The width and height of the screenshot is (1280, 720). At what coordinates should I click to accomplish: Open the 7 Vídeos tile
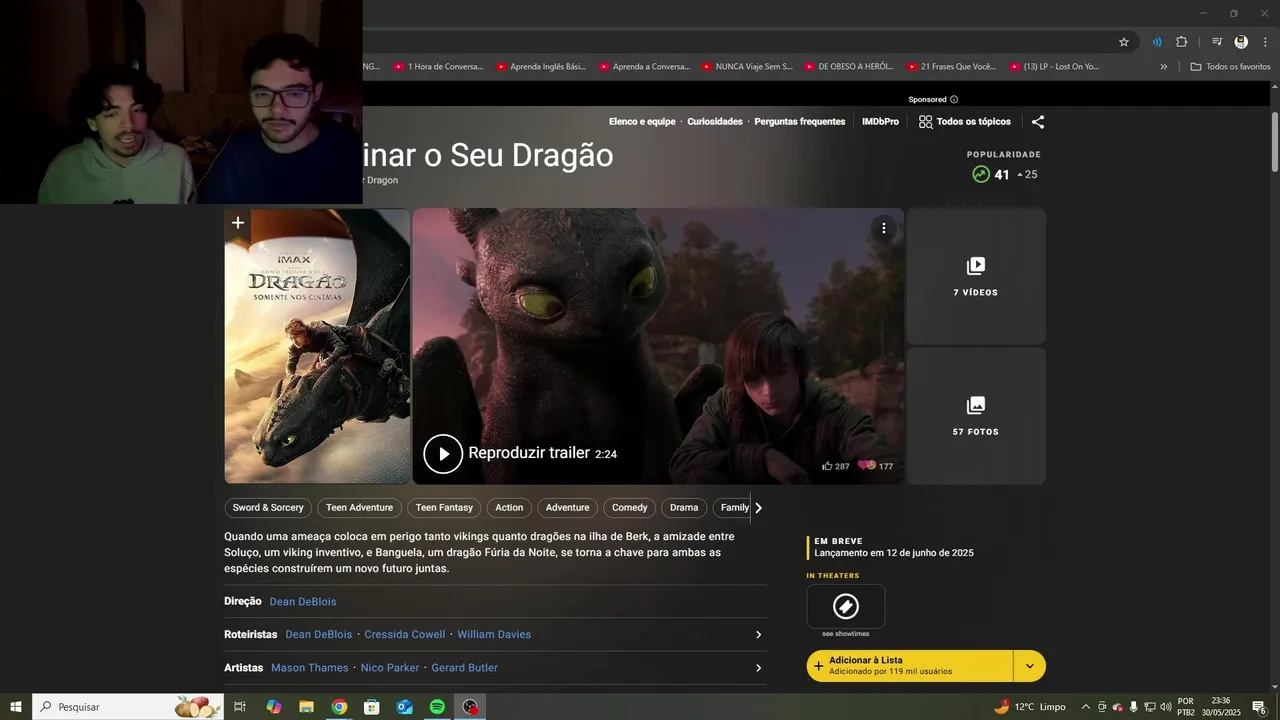pos(976,276)
